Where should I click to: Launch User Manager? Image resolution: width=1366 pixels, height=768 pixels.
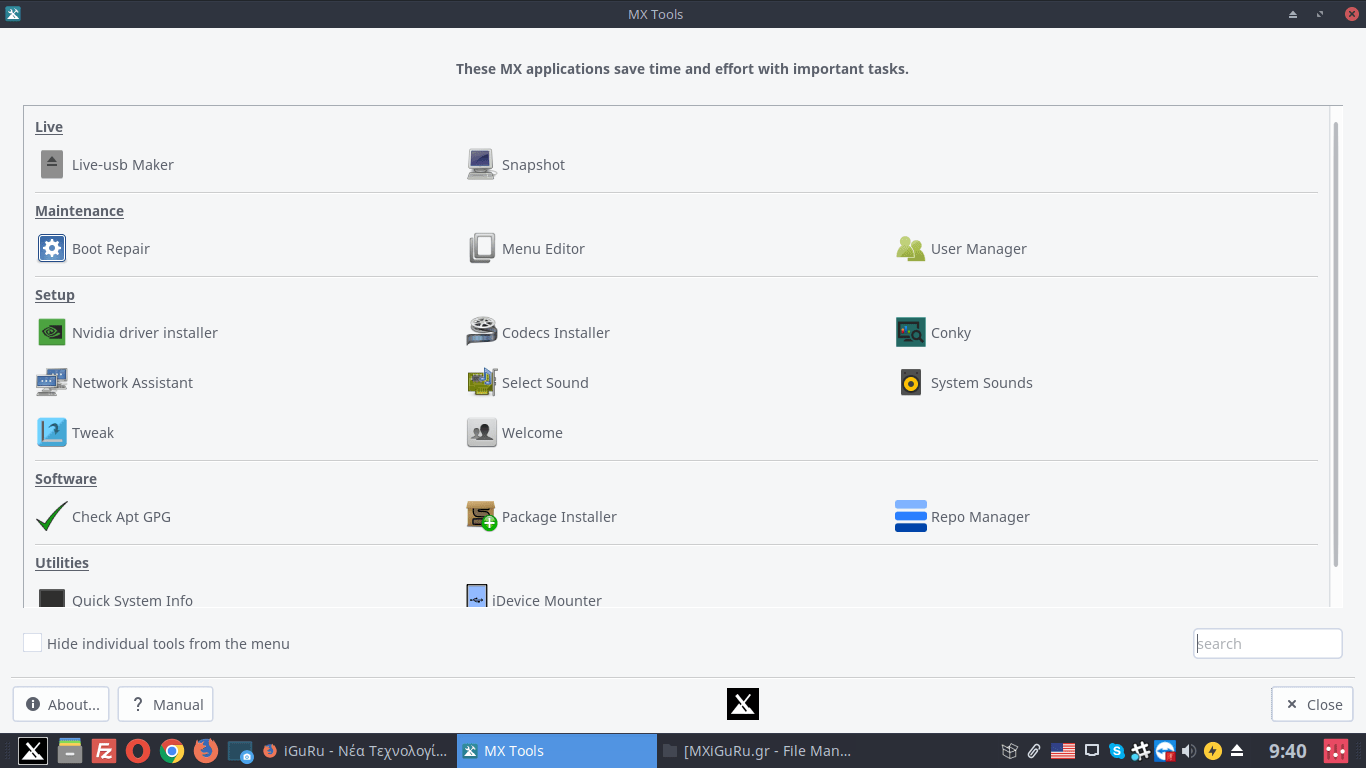(961, 249)
